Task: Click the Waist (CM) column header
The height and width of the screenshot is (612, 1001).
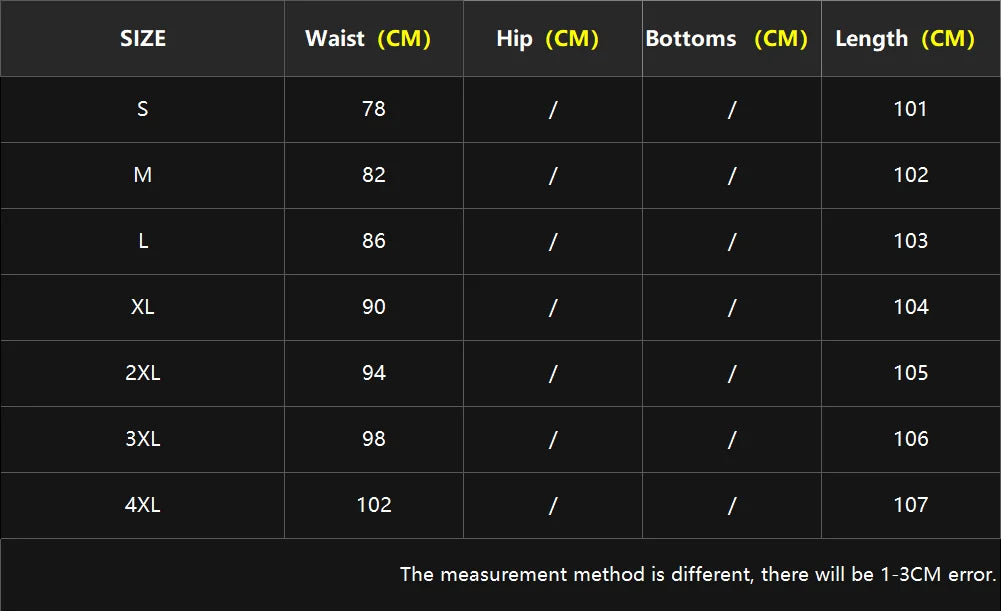Action: click(x=368, y=39)
